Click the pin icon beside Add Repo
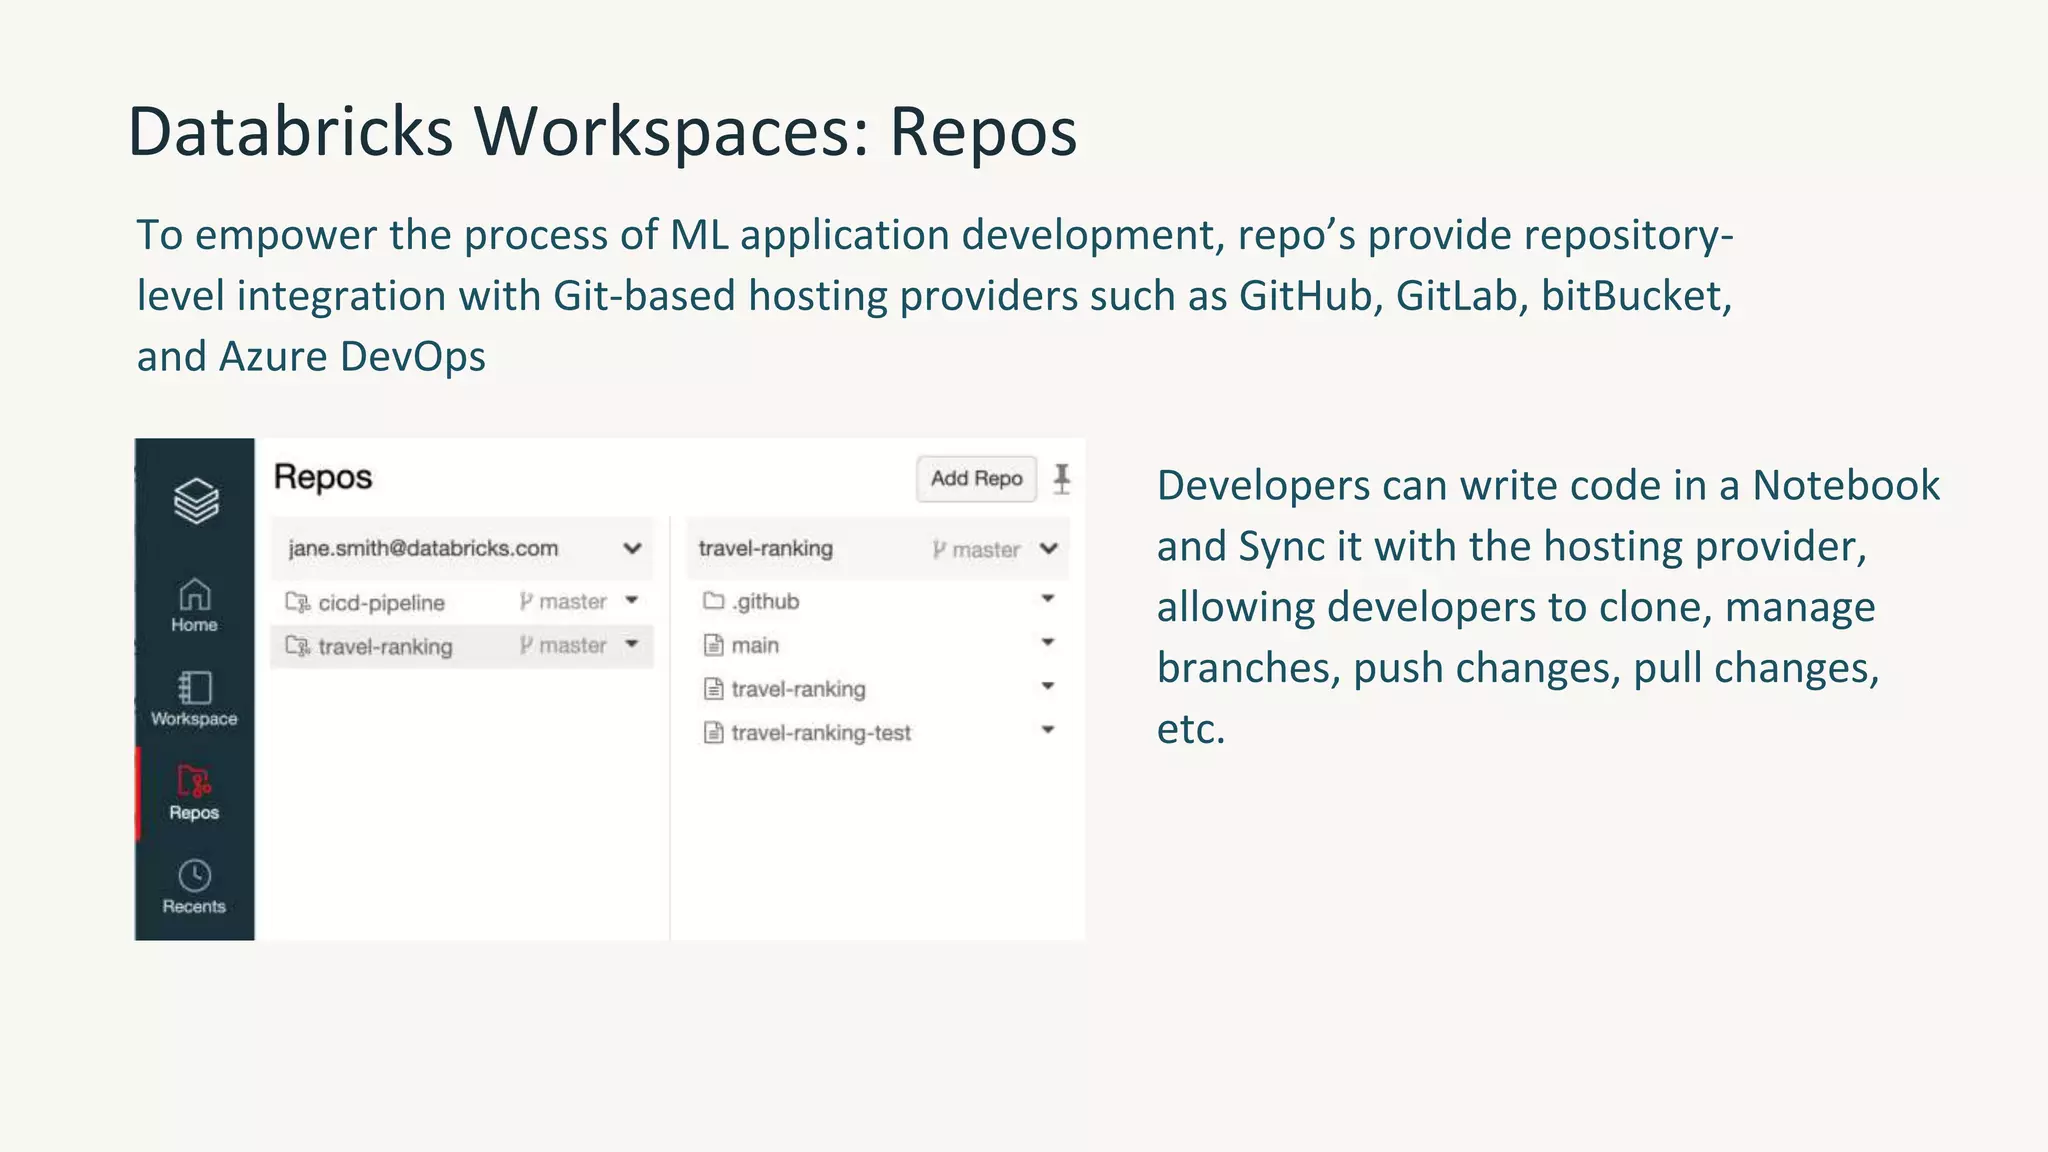2048x1152 pixels. (x=1062, y=479)
